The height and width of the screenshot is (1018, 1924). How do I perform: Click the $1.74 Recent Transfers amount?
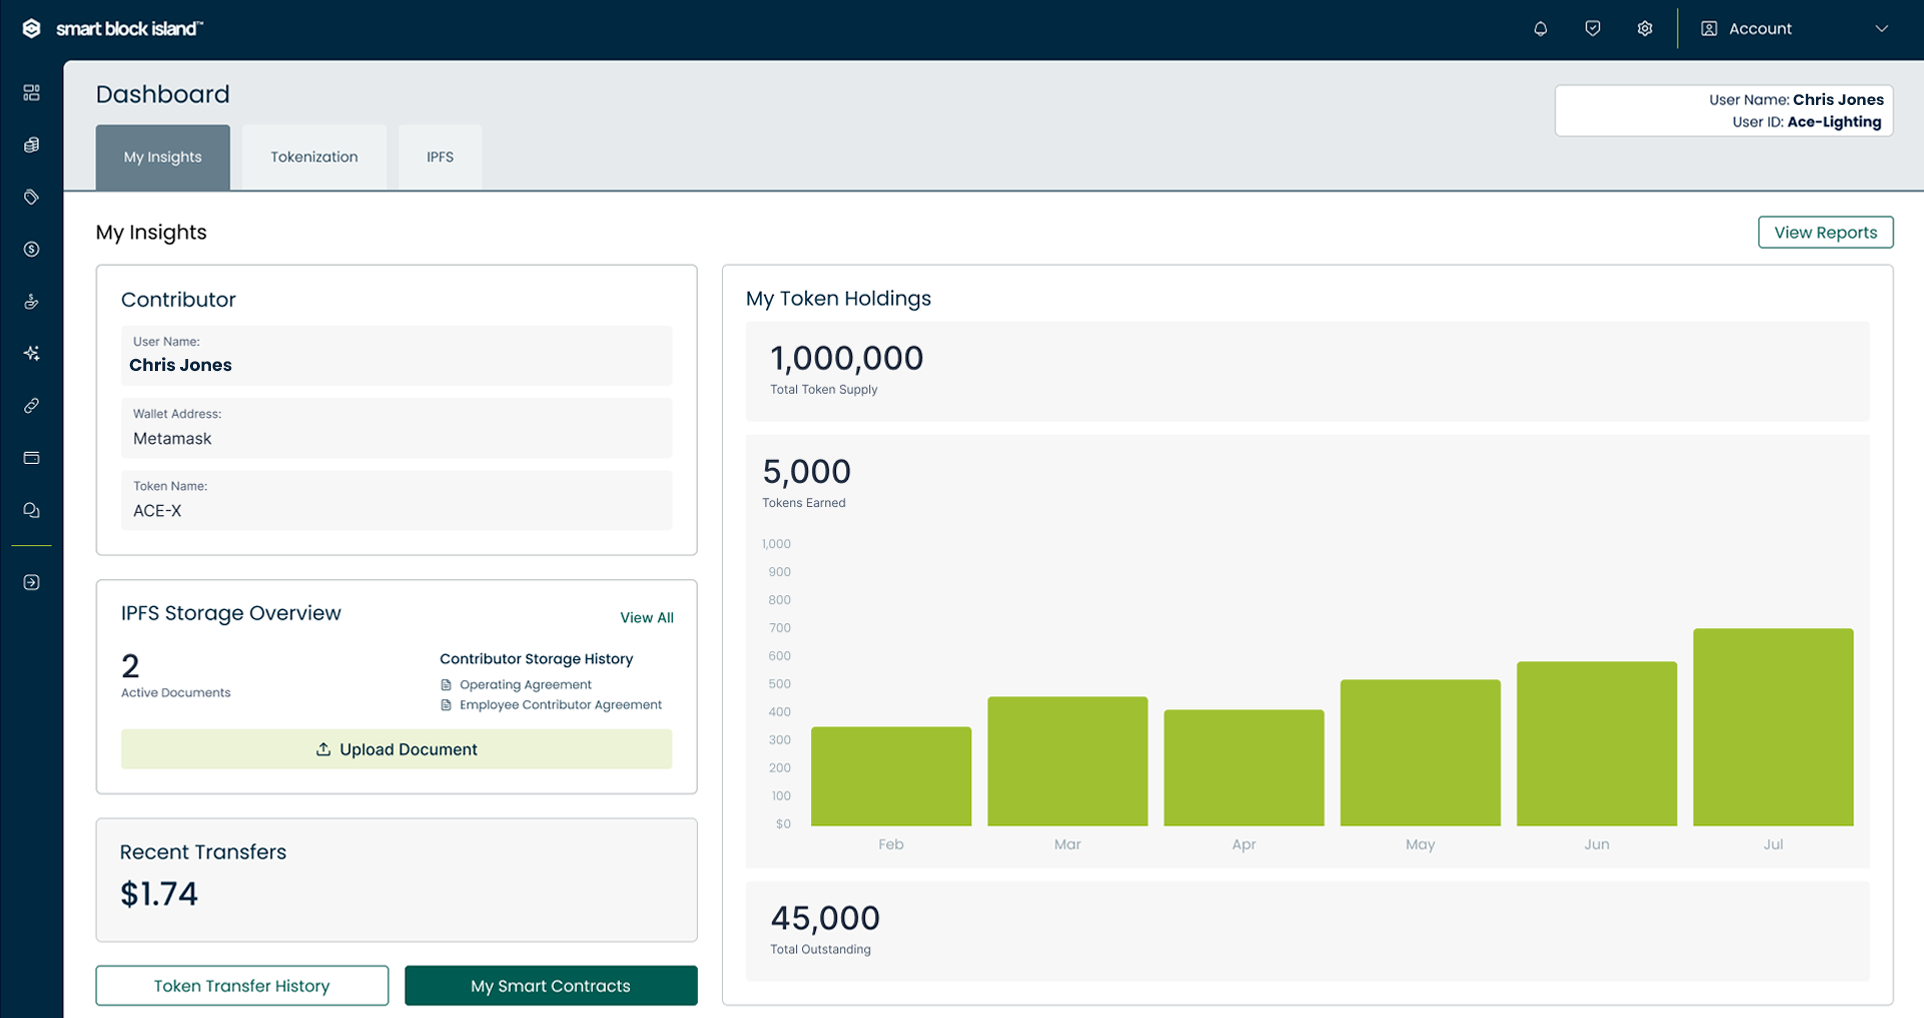(x=159, y=894)
